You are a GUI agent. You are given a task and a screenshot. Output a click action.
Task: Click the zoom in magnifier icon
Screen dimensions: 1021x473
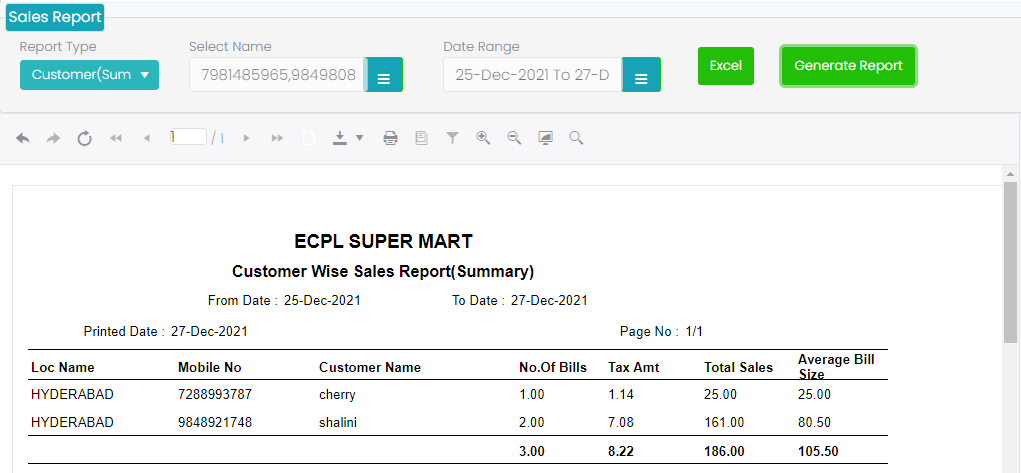(x=483, y=138)
